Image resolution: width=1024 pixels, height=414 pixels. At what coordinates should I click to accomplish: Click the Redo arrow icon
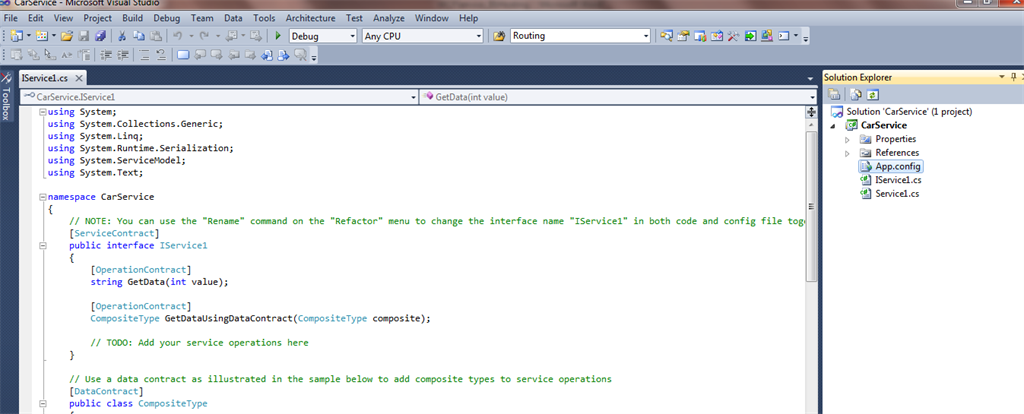pos(204,36)
